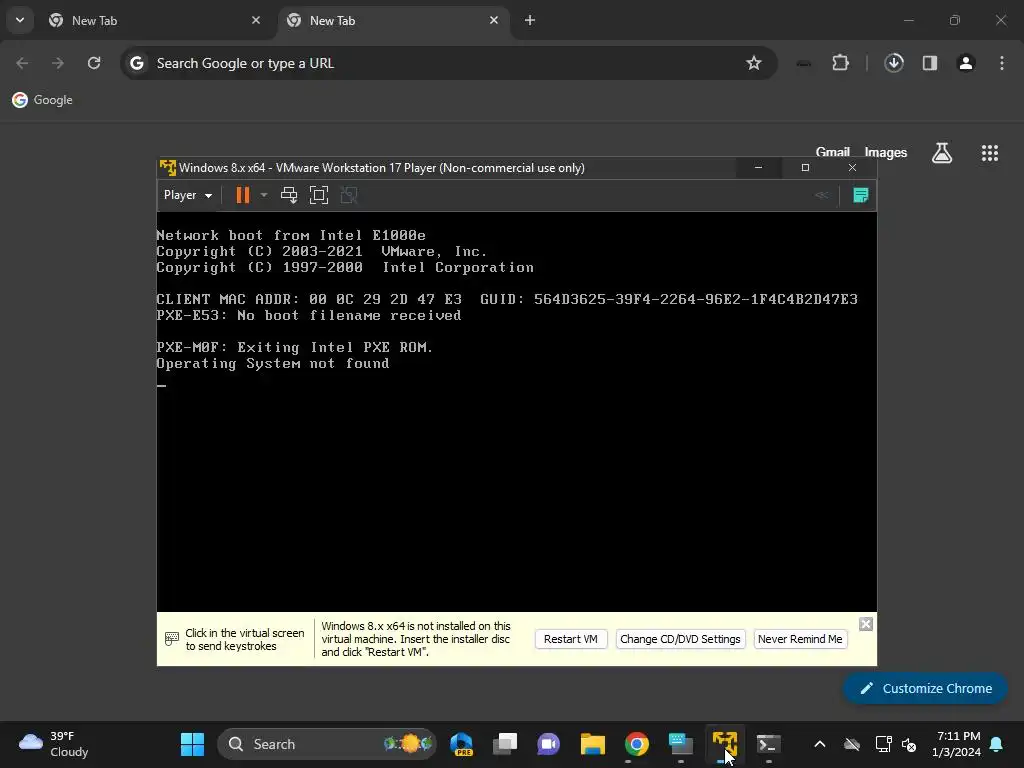Open the VMware notes panel icon
The height and width of the screenshot is (768, 1024).
(861, 195)
